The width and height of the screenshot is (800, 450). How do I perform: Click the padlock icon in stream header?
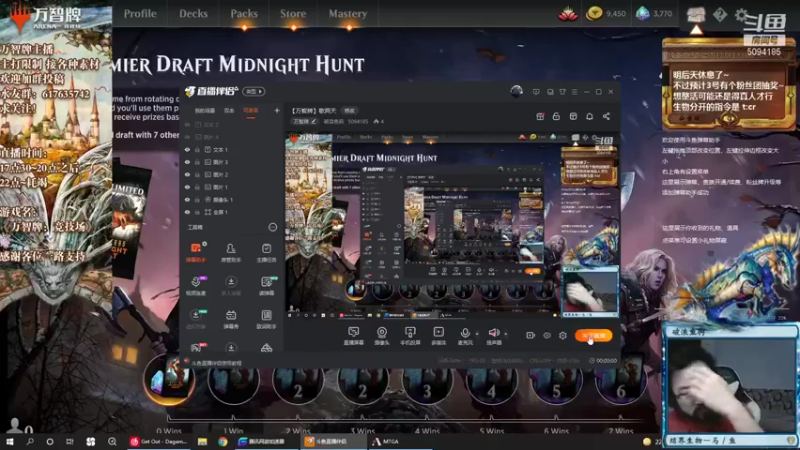click(x=556, y=116)
